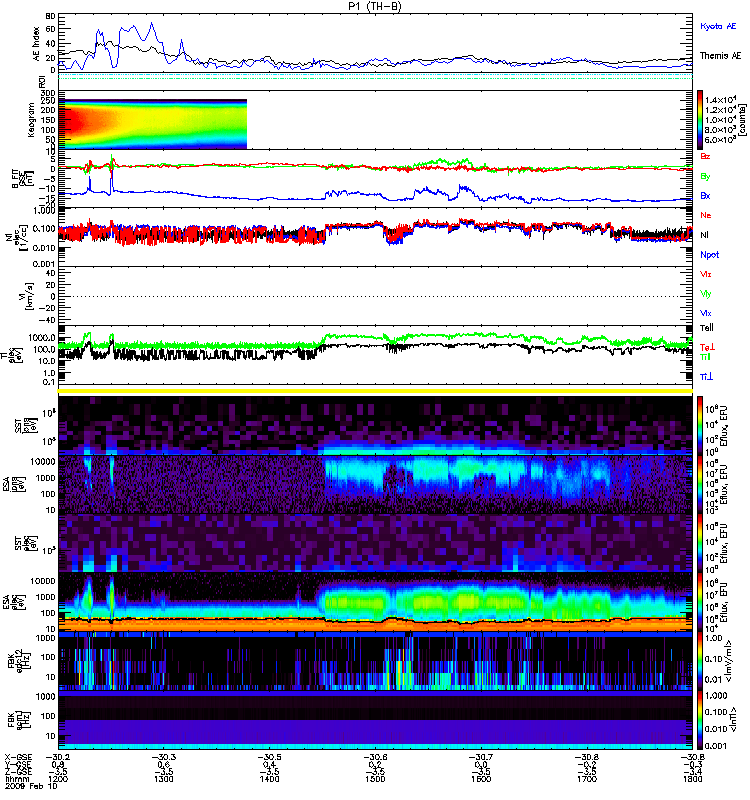Image resolution: width=750 pixels, height=800 pixels.
Task: Click the 1500 time tick label
Action: click(375, 779)
